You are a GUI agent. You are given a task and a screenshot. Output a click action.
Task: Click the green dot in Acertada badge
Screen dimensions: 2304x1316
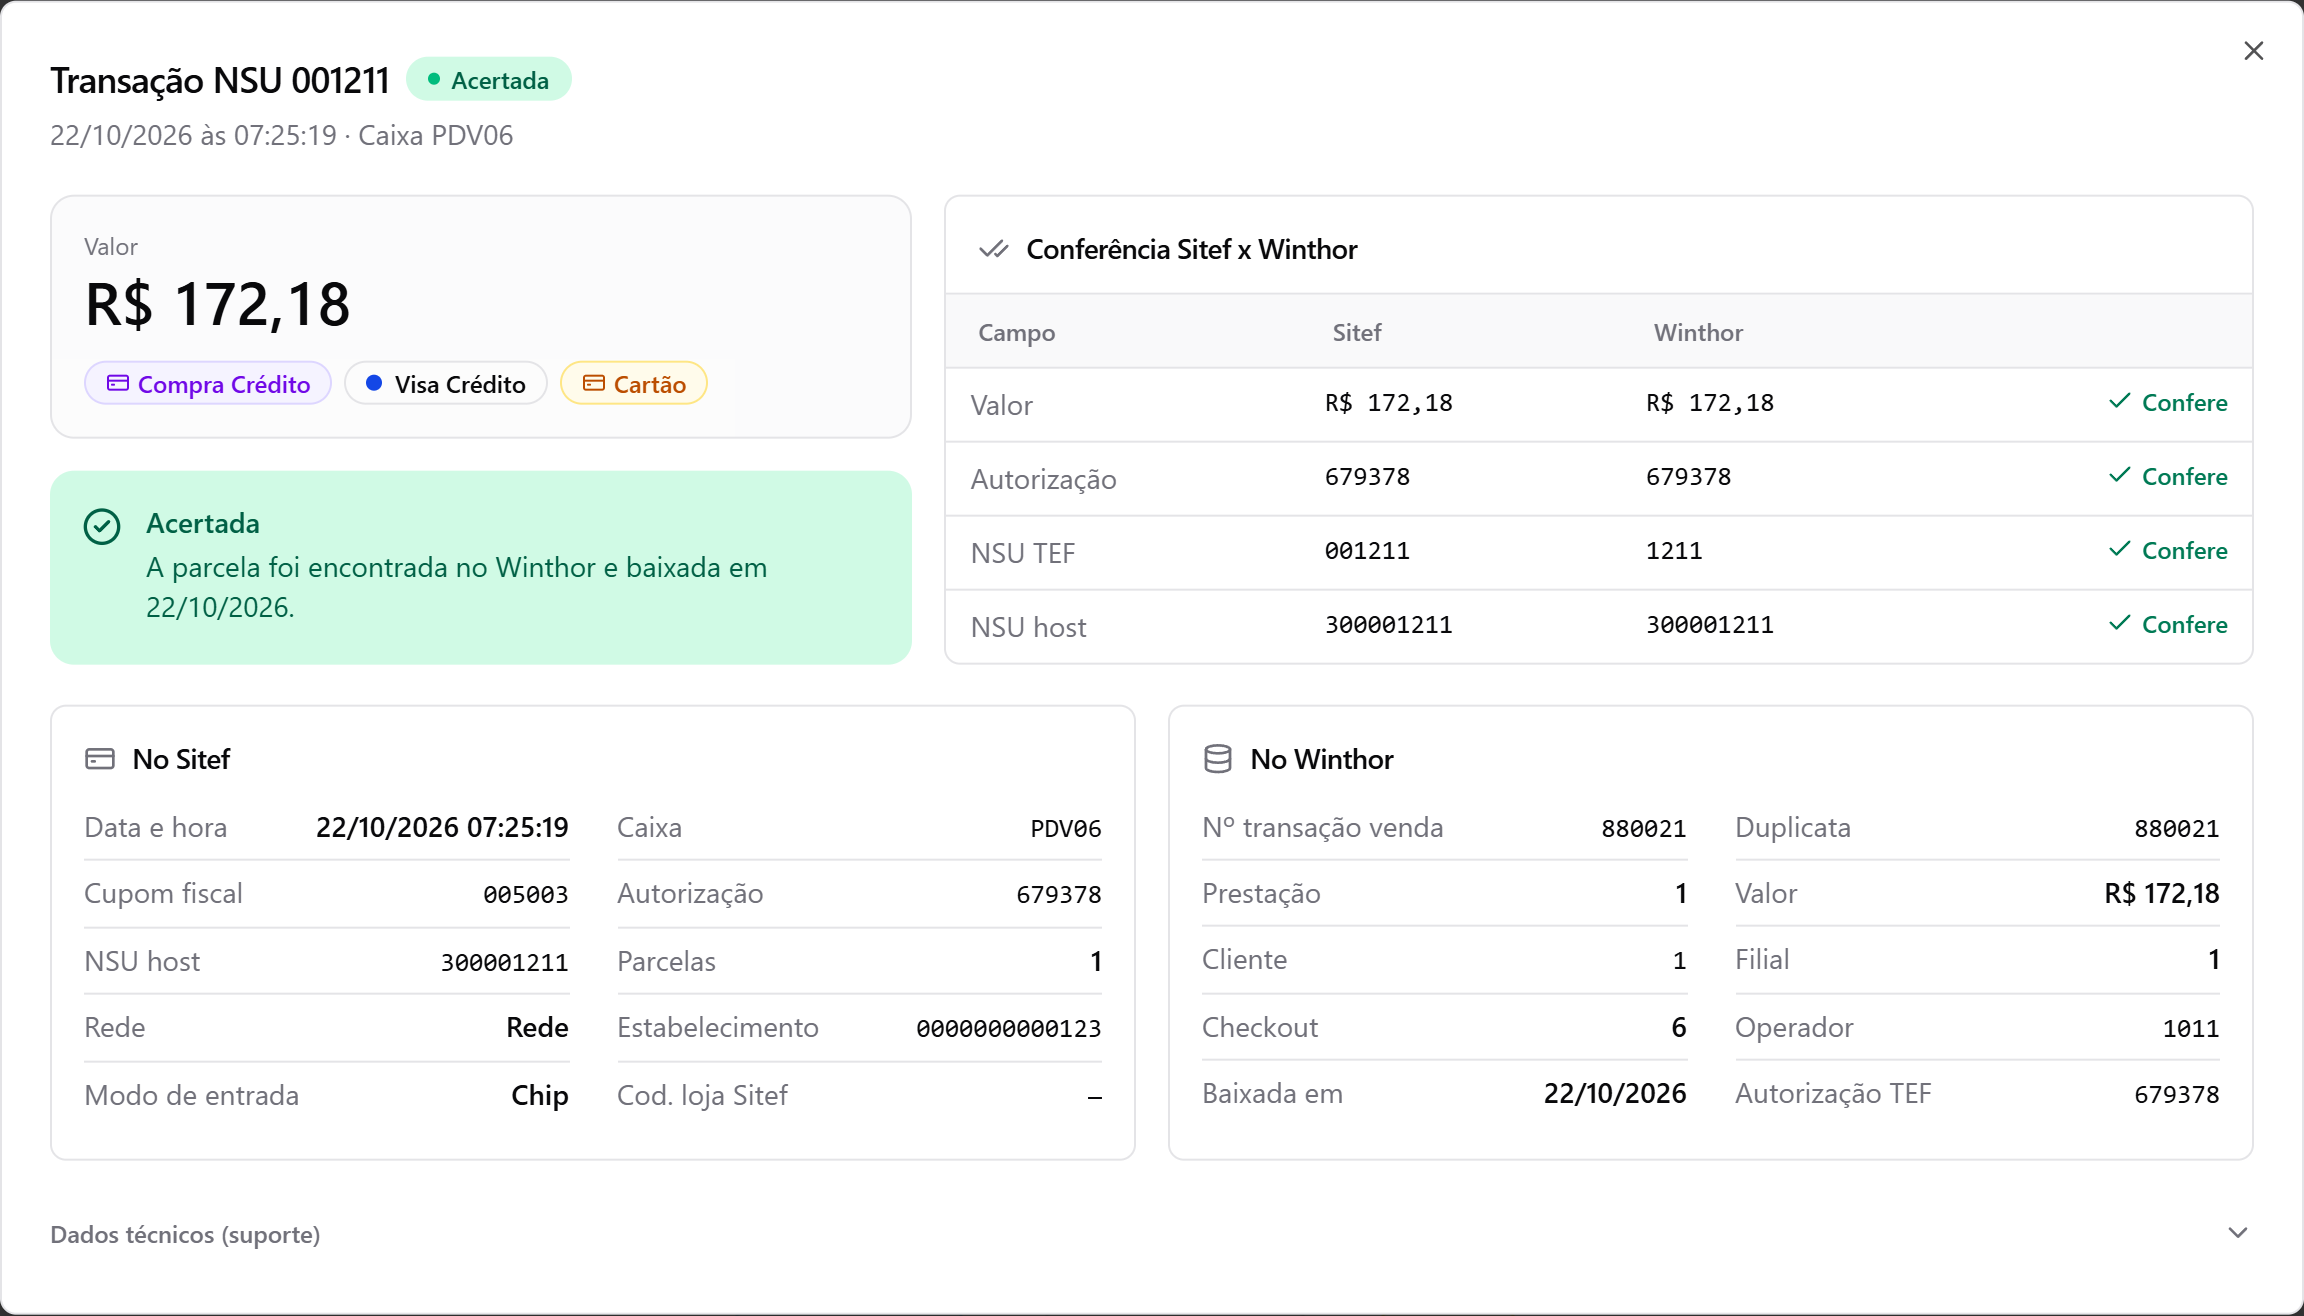coord(434,79)
